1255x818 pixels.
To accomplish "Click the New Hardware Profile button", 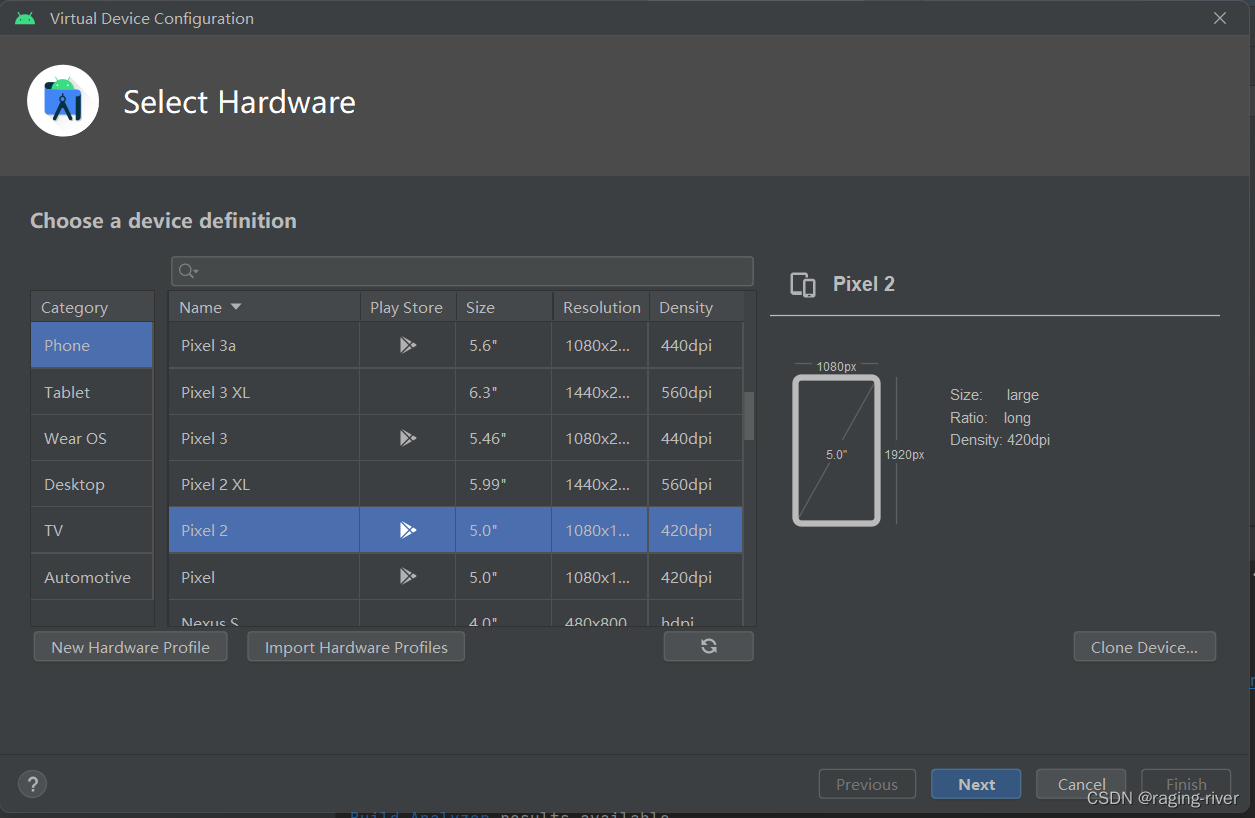I will (x=130, y=647).
